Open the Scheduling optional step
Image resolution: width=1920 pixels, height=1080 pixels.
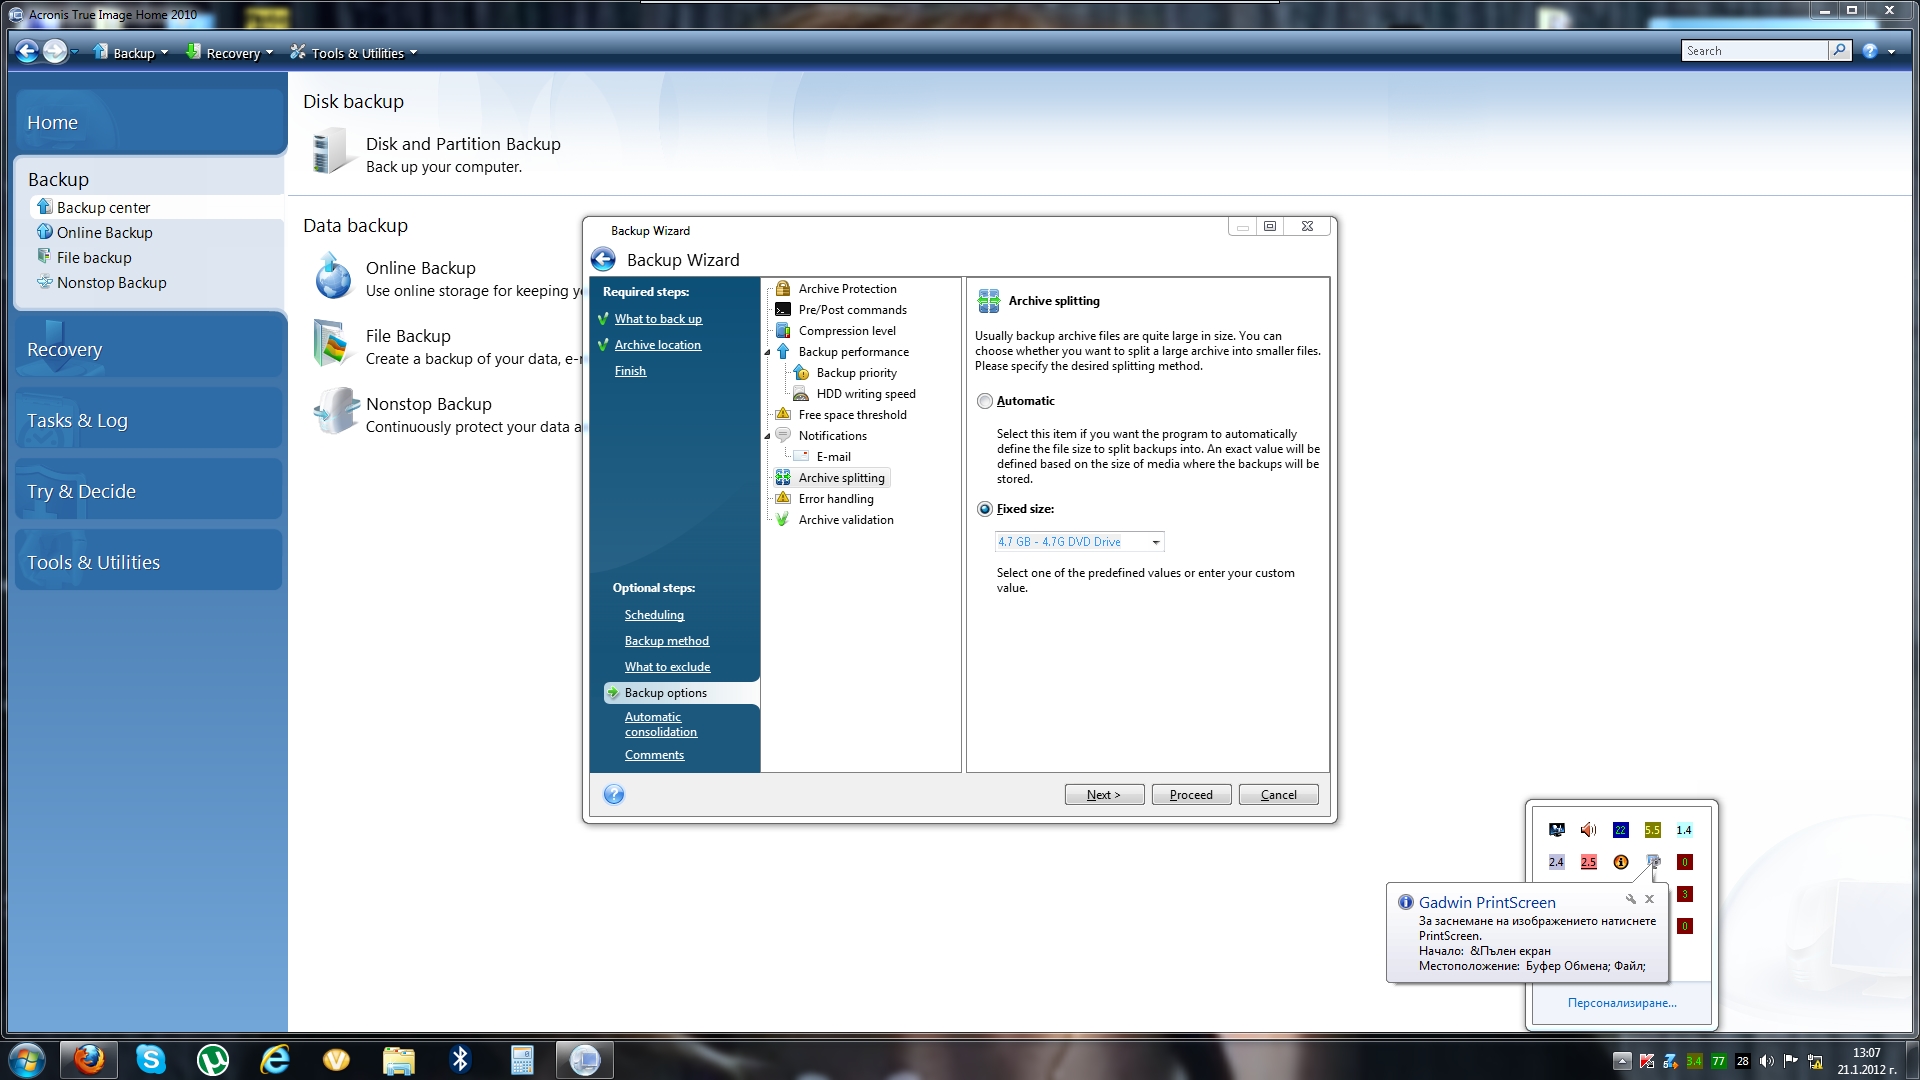point(654,615)
